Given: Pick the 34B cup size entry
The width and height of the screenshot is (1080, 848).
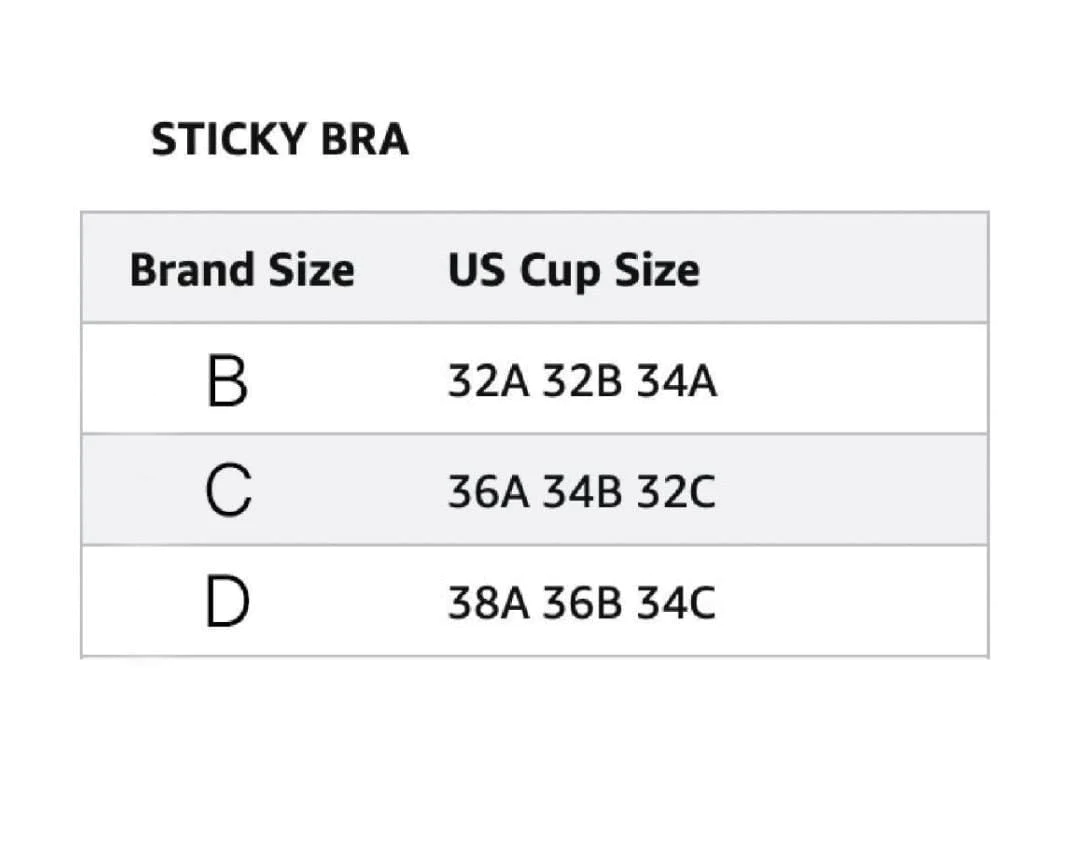Looking at the screenshot, I should coord(582,494).
